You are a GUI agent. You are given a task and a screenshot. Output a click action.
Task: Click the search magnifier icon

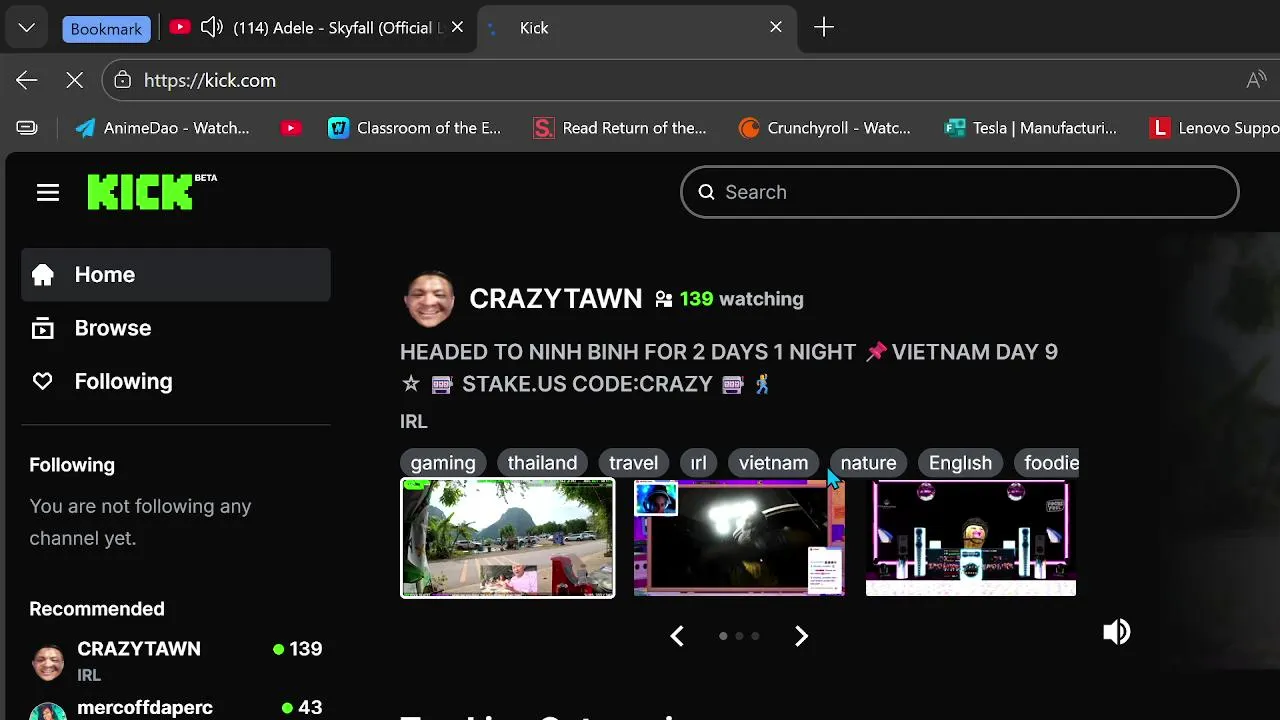[x=706, y=192]
